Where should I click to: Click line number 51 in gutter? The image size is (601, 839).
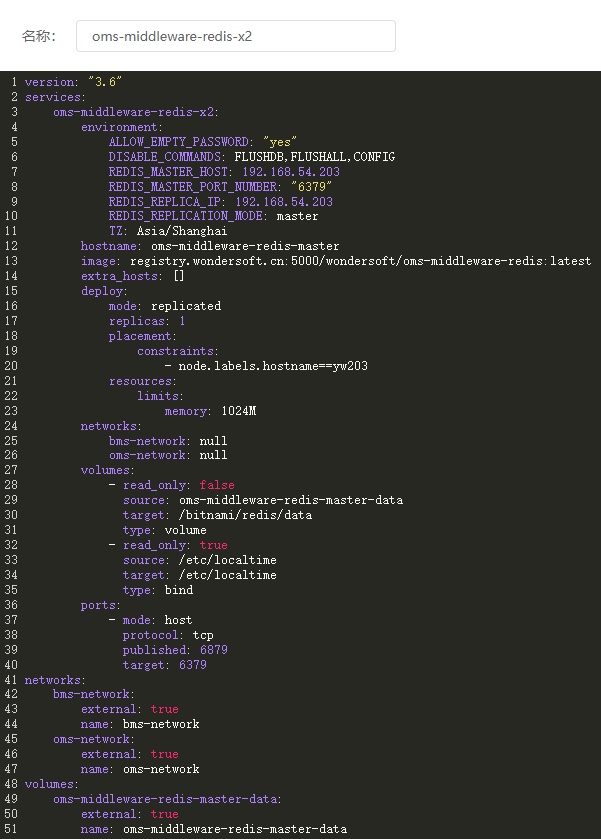click(11, 829)
